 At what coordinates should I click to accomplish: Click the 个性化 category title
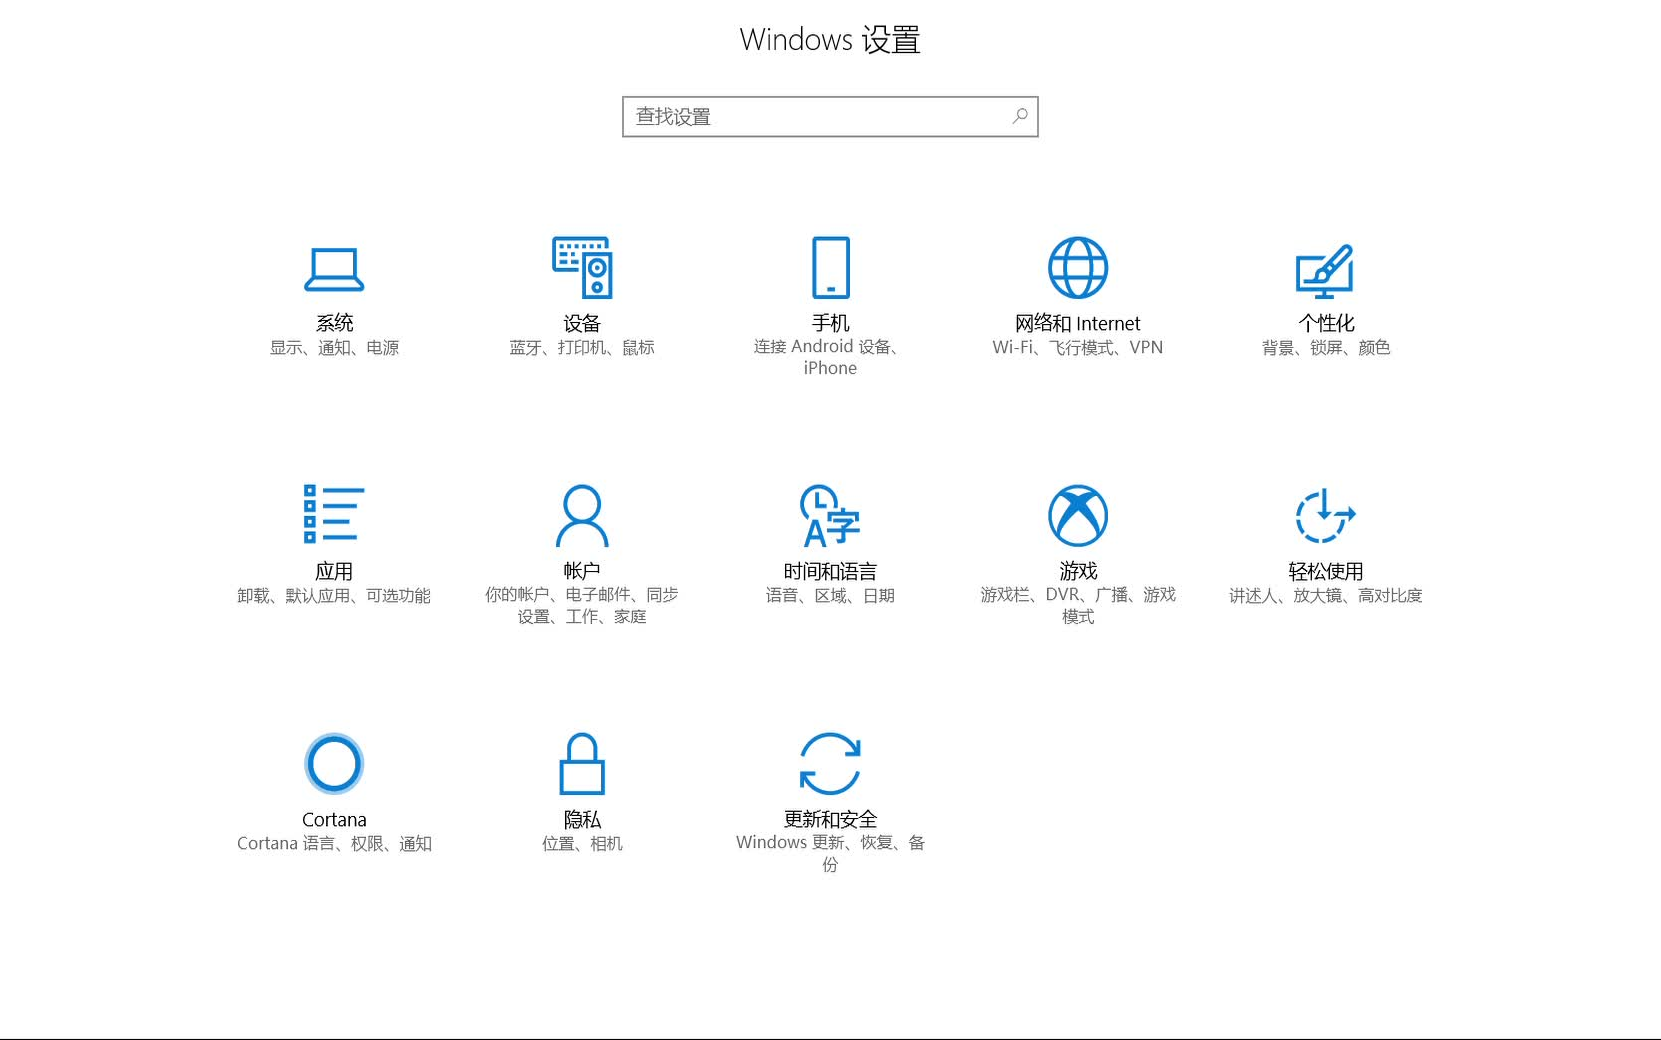tap(1326, 323)
